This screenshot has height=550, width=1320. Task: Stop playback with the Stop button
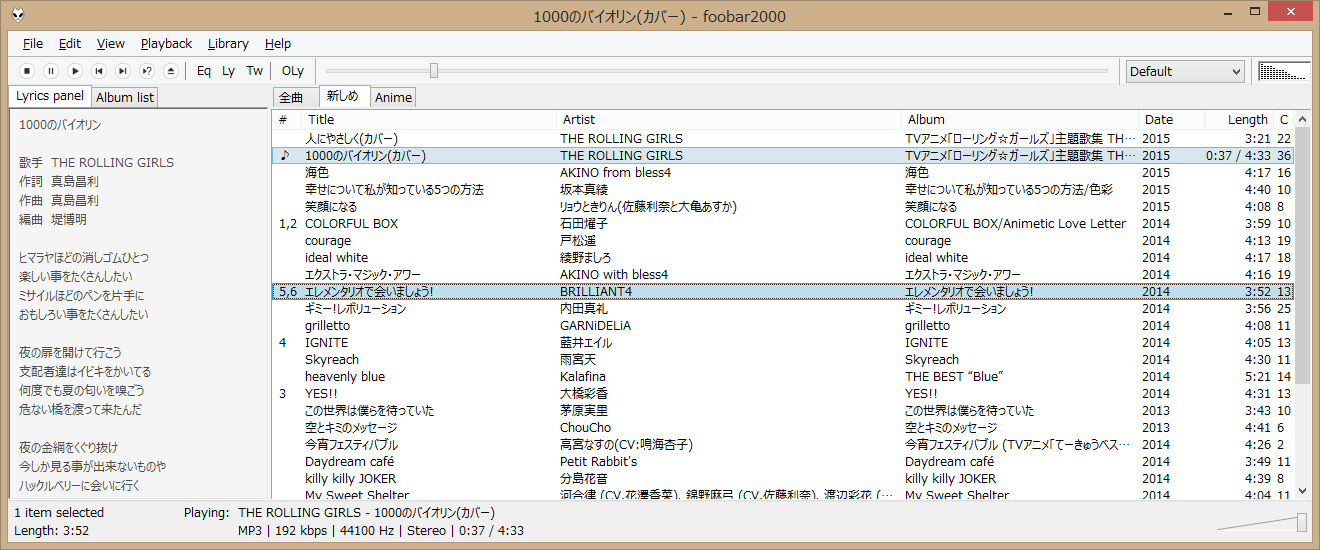tap(27, 71)
